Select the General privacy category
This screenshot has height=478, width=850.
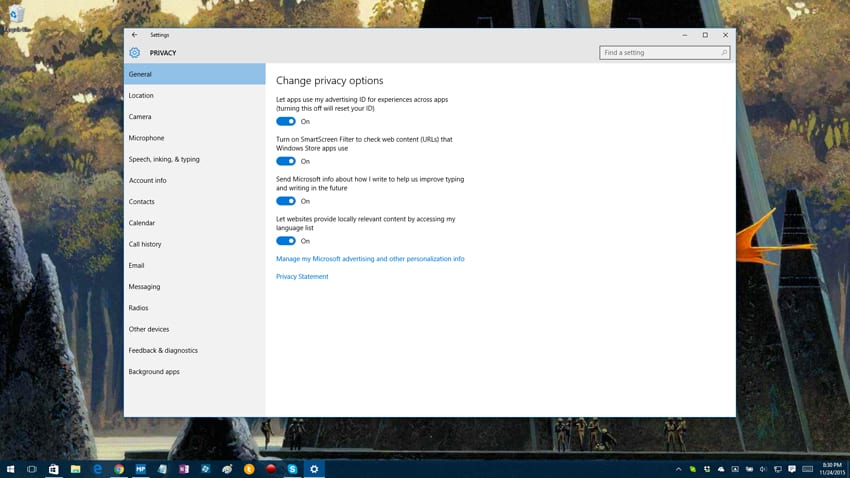click(195, 74)
